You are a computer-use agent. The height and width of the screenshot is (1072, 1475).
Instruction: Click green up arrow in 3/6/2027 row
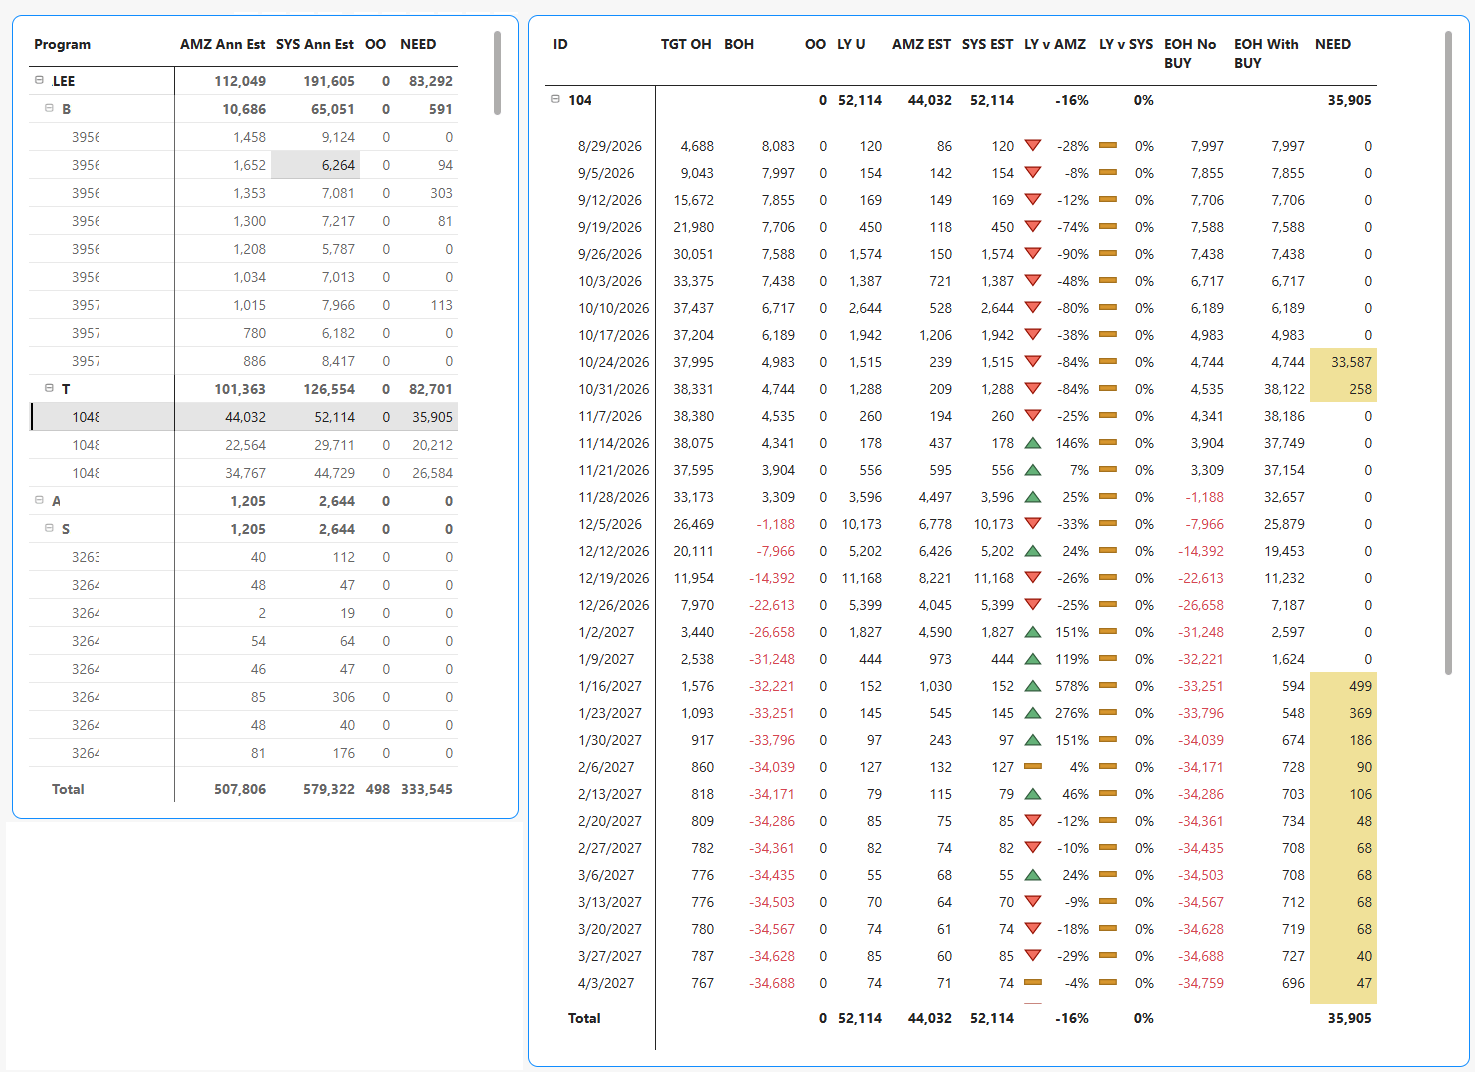[x=1033, y=875]
